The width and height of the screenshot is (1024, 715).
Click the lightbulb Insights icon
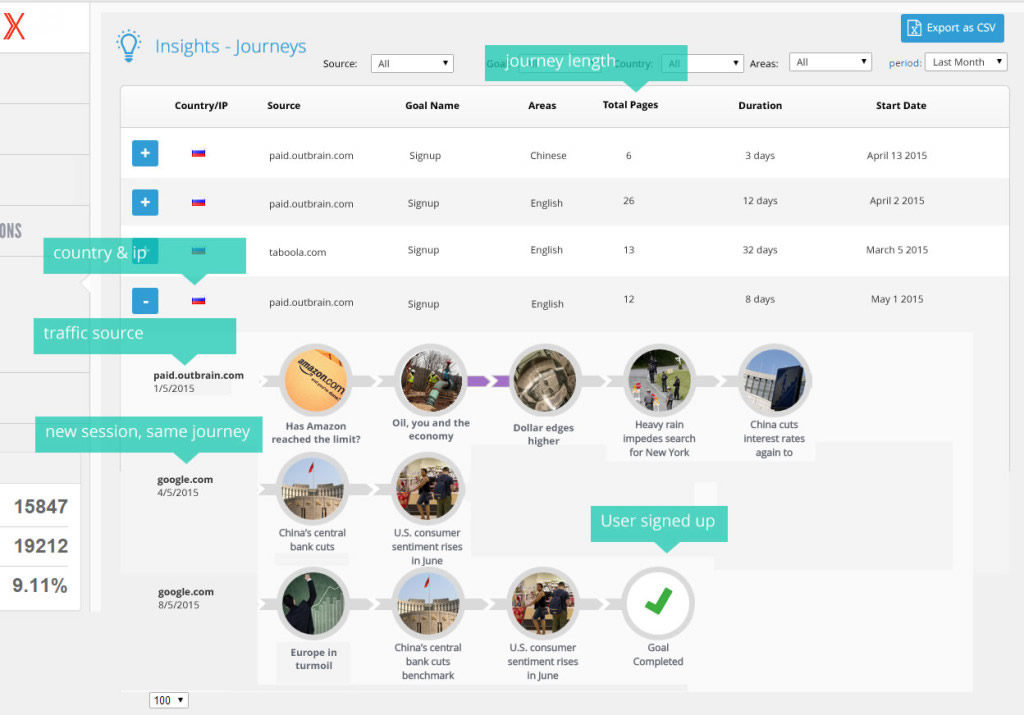pyautogui.click(x=128, y=45)
